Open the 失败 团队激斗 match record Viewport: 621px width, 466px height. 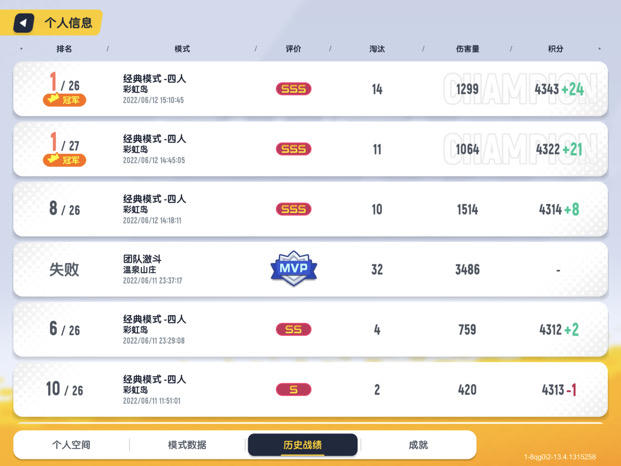click(310, 269)
